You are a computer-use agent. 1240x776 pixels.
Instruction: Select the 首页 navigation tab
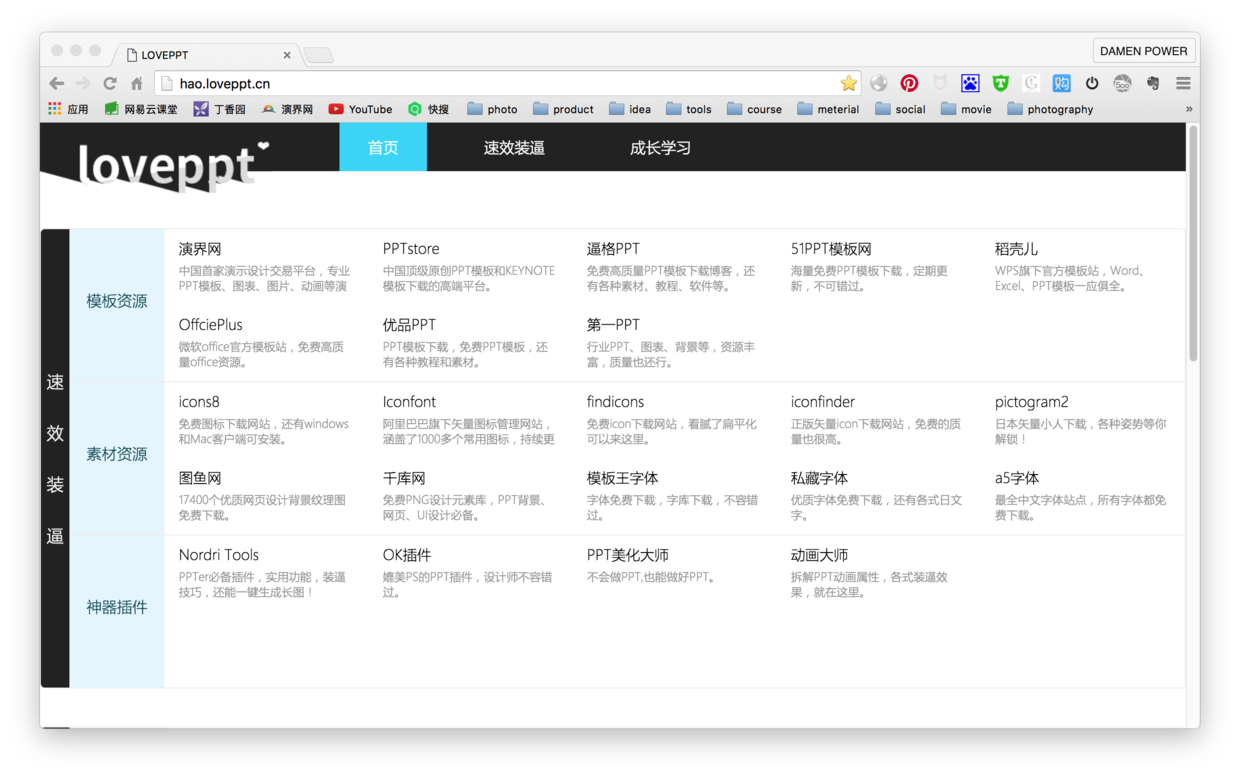383,147
